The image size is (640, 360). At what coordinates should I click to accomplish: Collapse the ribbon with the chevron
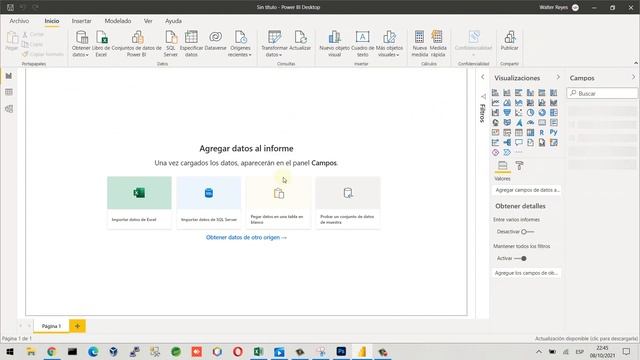click(x=636, y=63)
